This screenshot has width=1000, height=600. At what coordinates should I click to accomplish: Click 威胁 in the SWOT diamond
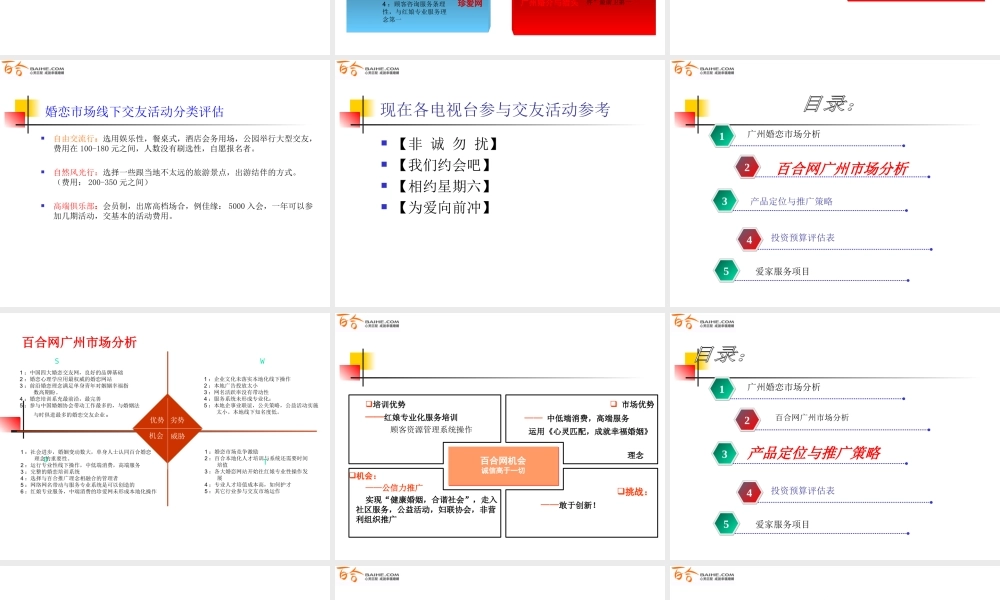point(177,436)
